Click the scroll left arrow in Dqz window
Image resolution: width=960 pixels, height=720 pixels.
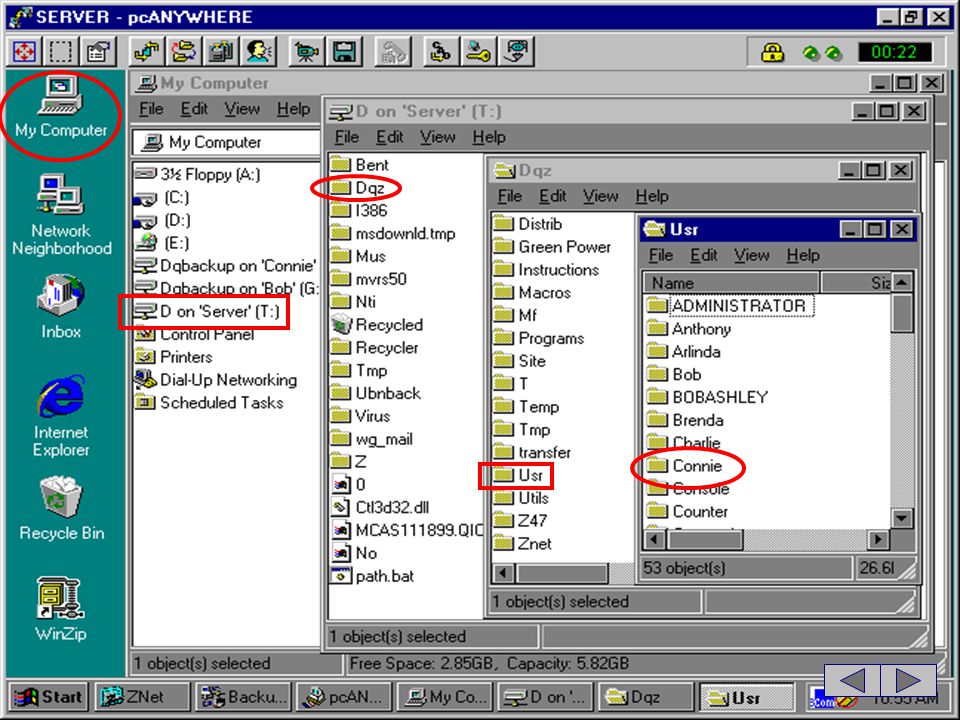(503, 574)
